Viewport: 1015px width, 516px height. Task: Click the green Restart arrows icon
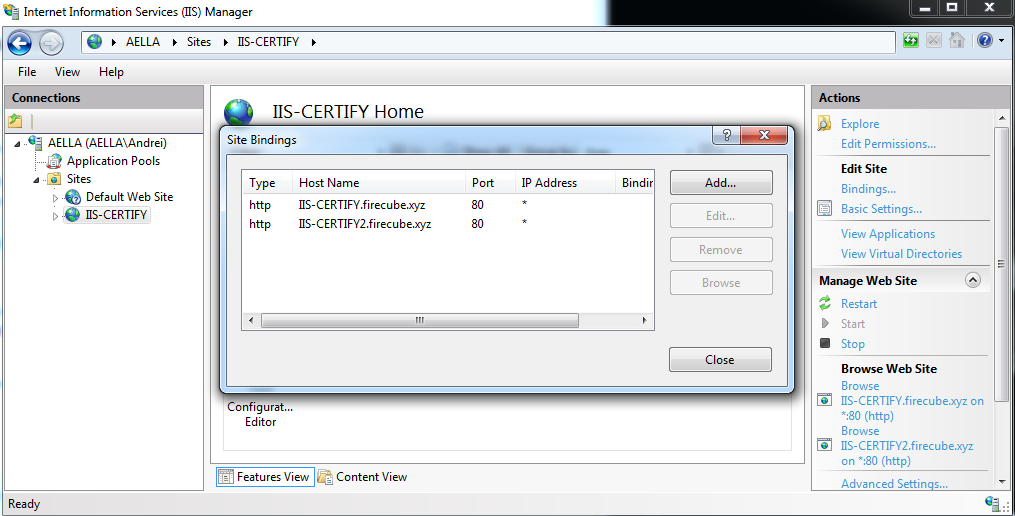(x=825, y=303)
